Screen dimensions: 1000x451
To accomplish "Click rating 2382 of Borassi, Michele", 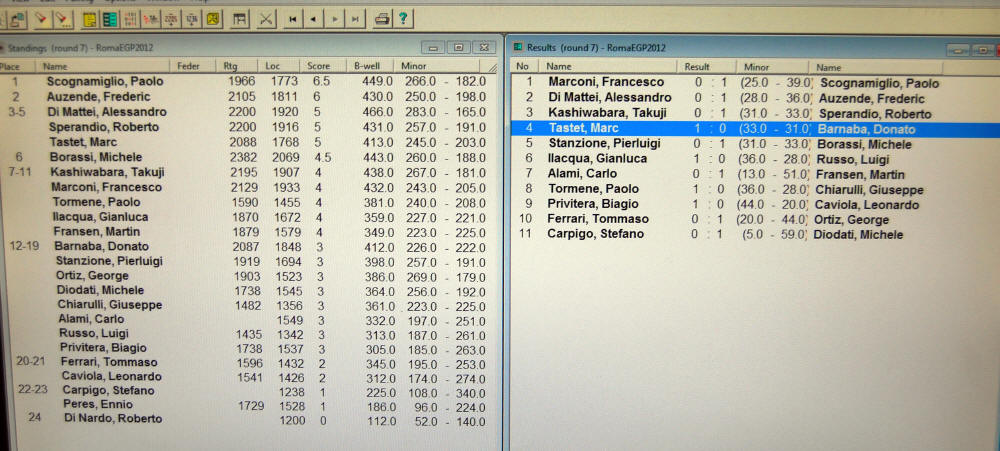I will point(244,158).
